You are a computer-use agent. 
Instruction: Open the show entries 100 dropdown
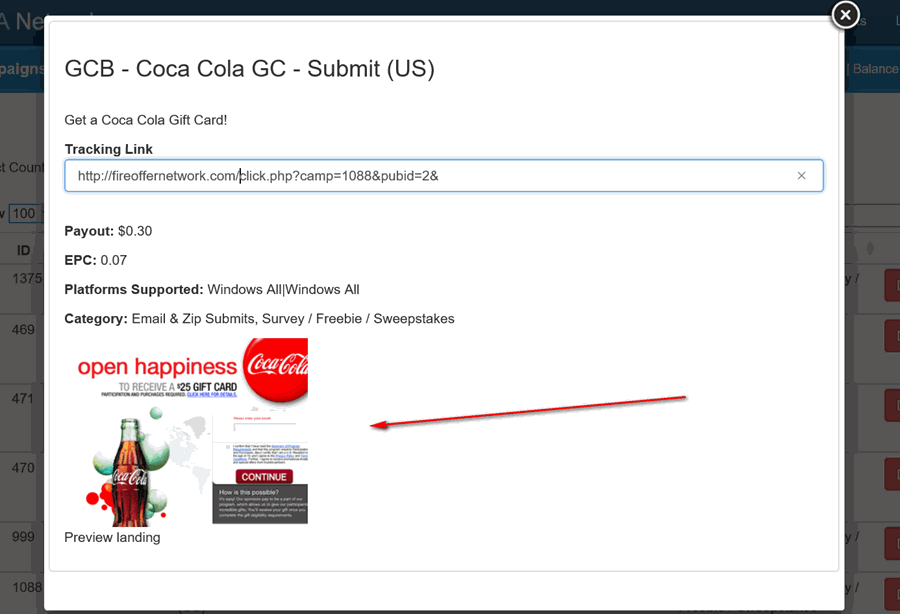(x=24, y=213)
